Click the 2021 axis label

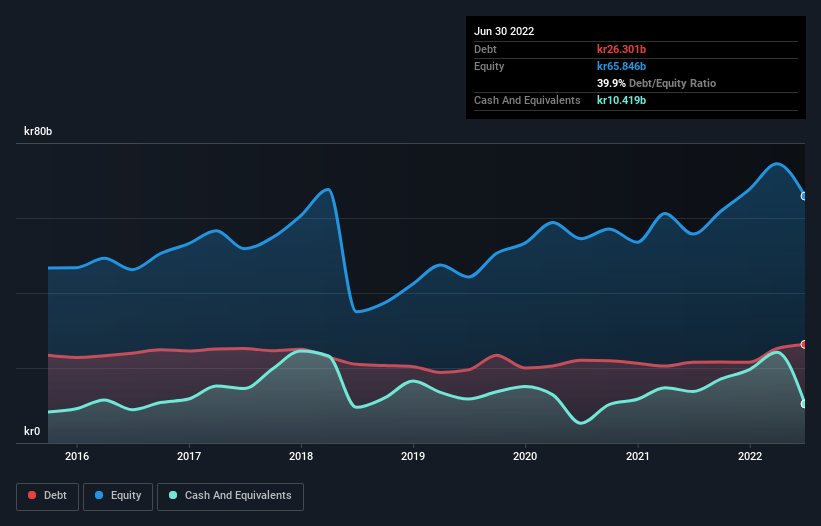[x=638, y=456]
